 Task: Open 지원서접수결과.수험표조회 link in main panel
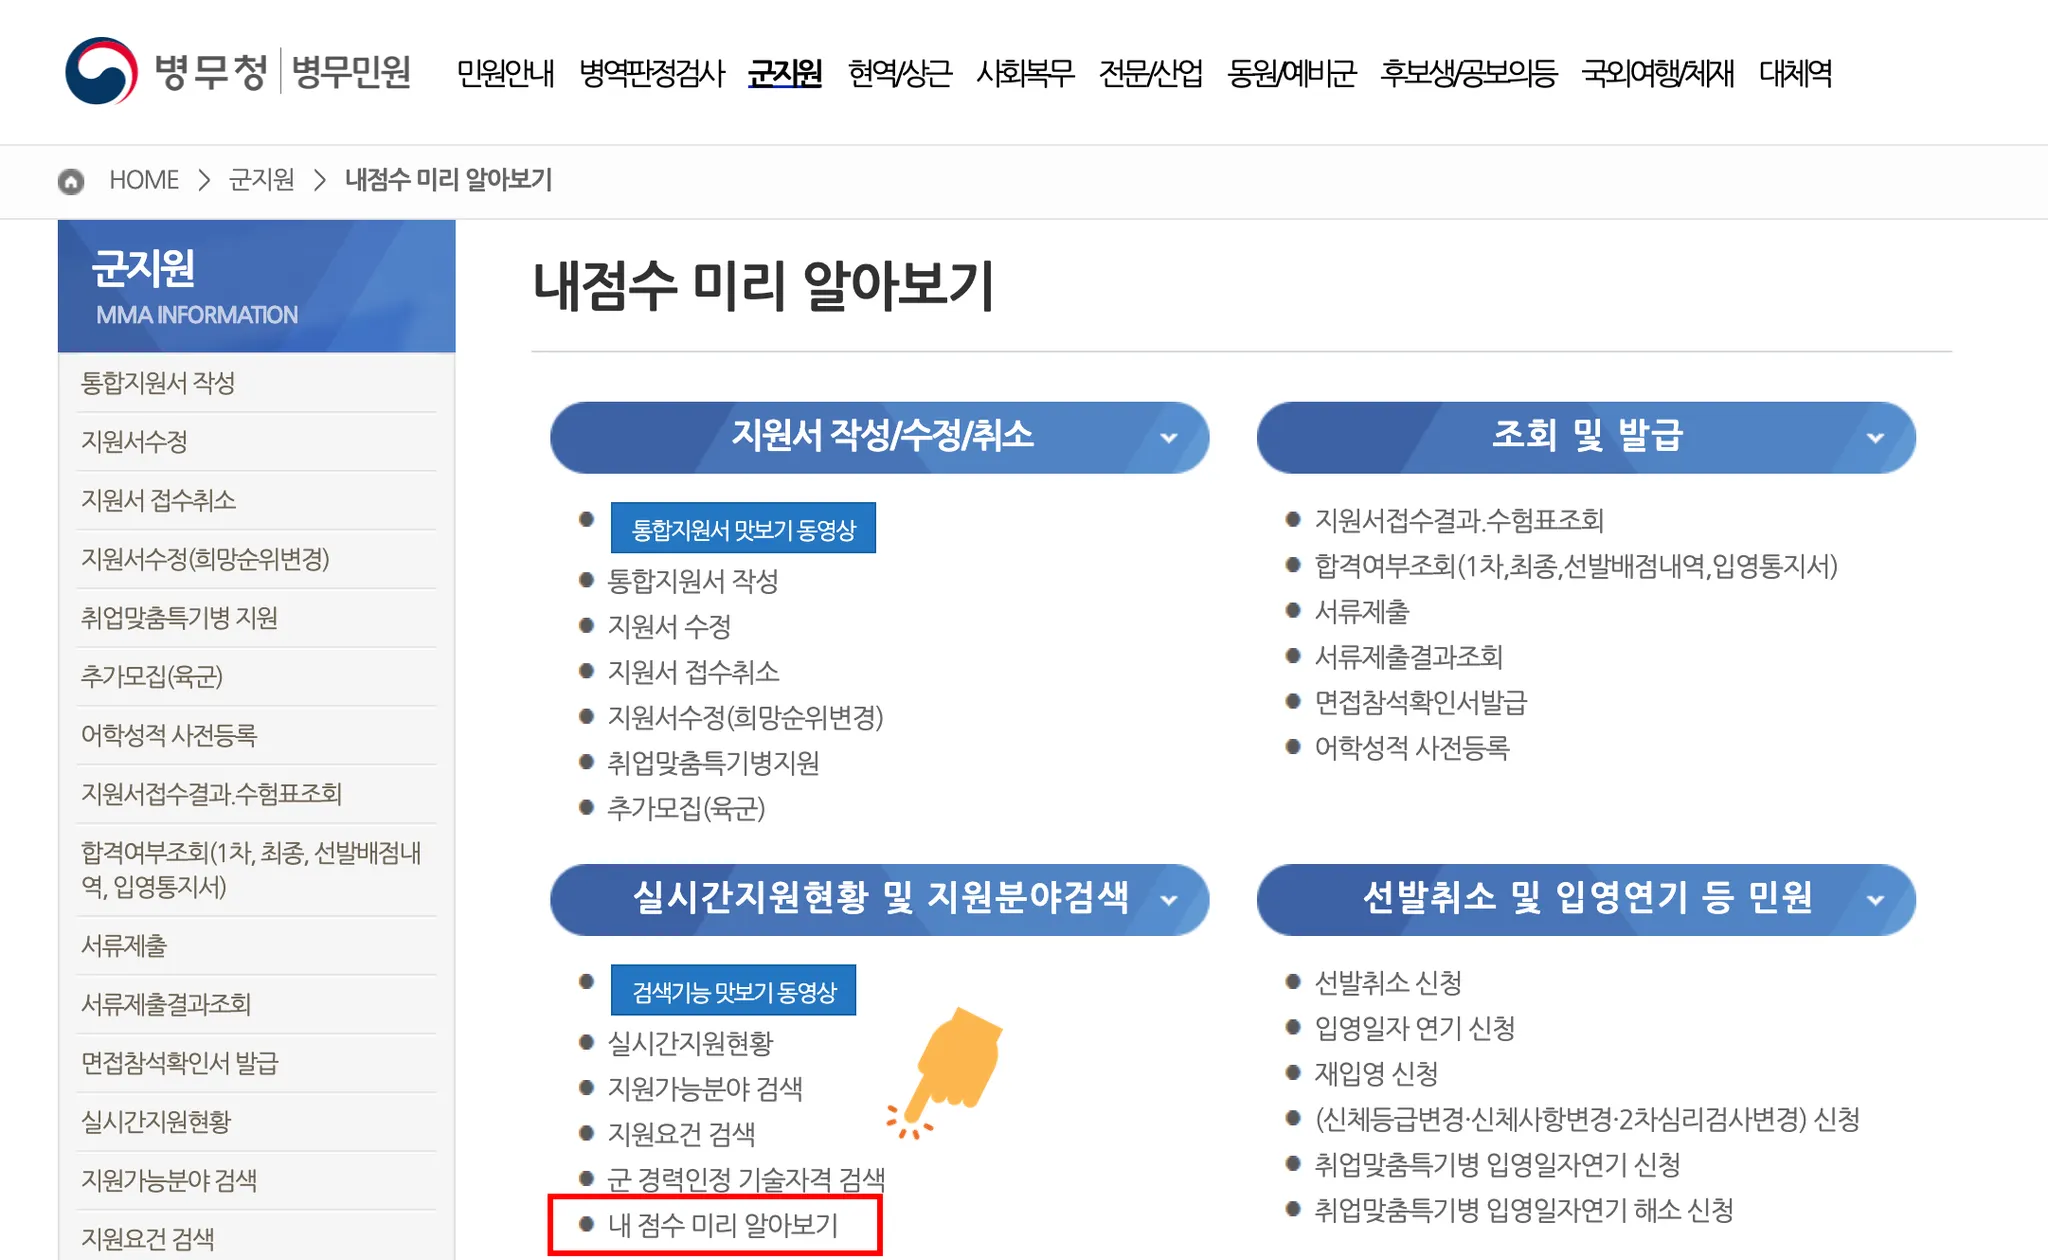(1458, 520)
